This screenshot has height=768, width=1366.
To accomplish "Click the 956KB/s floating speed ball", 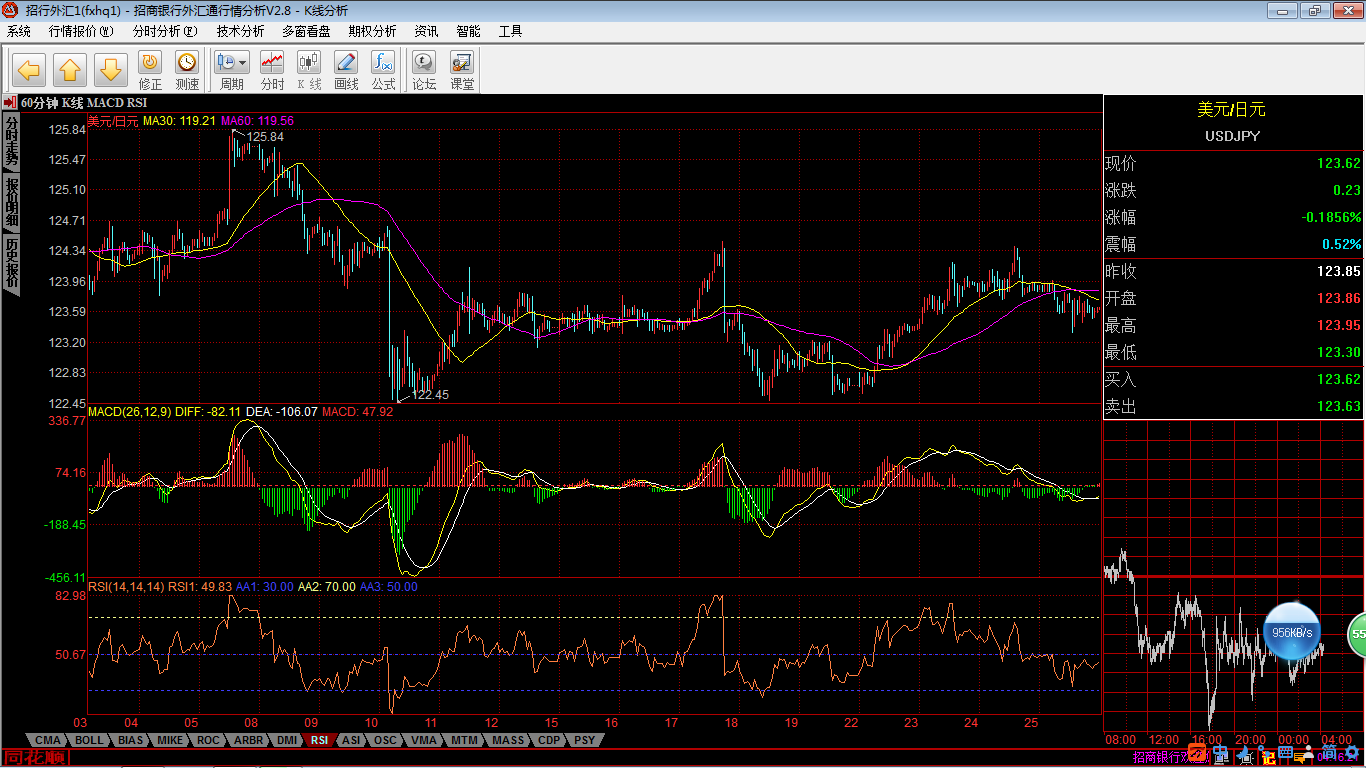I will tap(1292, 632).
